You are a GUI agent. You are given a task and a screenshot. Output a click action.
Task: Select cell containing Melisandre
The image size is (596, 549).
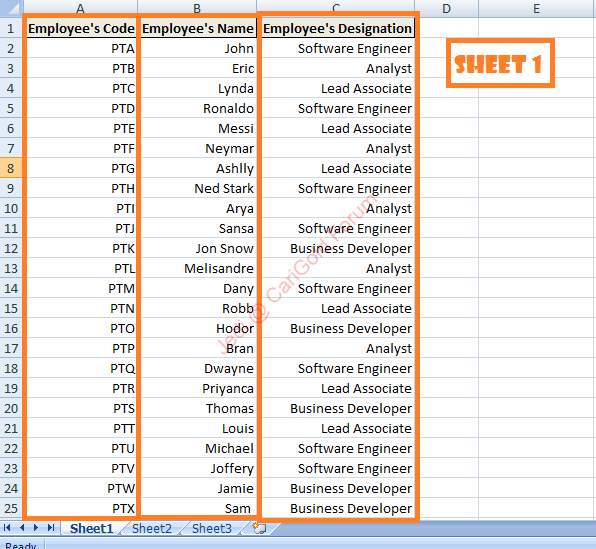[x=198, y=268]
